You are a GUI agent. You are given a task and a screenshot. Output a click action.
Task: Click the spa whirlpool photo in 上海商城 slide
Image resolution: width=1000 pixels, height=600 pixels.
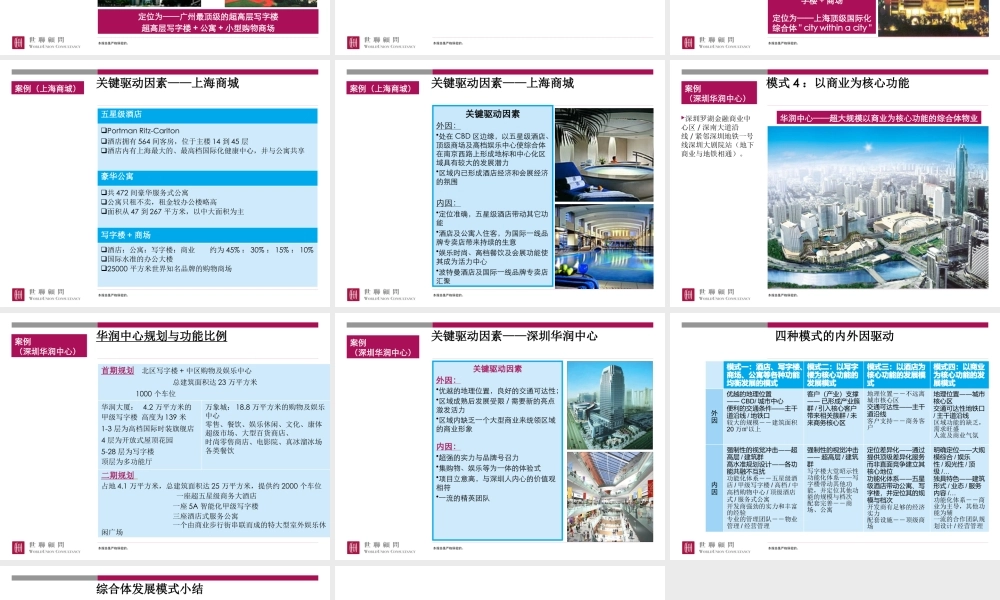point(604,155)
